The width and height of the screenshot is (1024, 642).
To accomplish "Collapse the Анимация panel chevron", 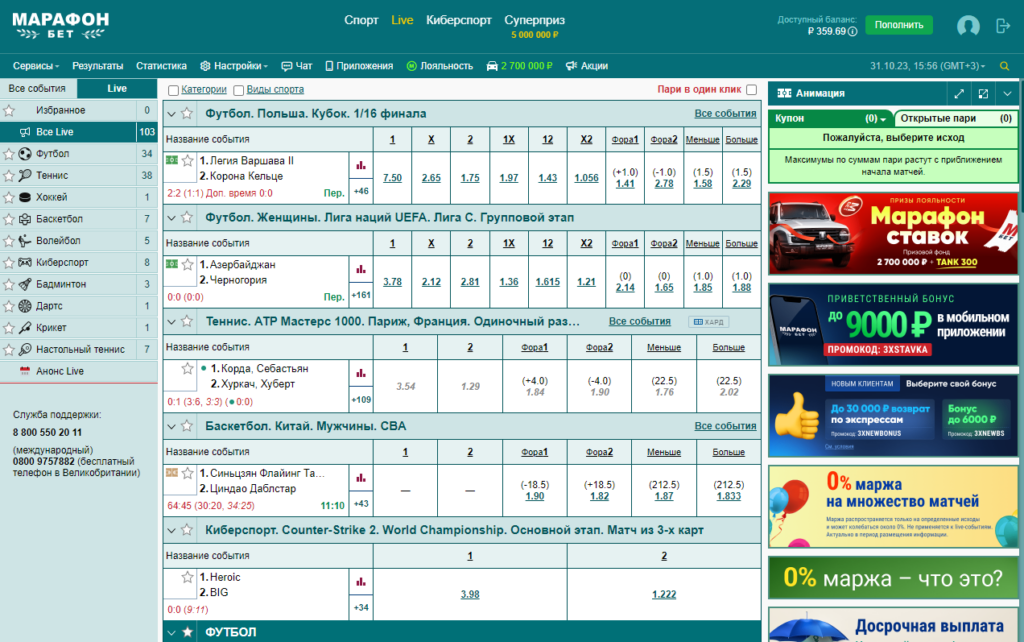I will pyautogui.click(x=1007, y=93).
